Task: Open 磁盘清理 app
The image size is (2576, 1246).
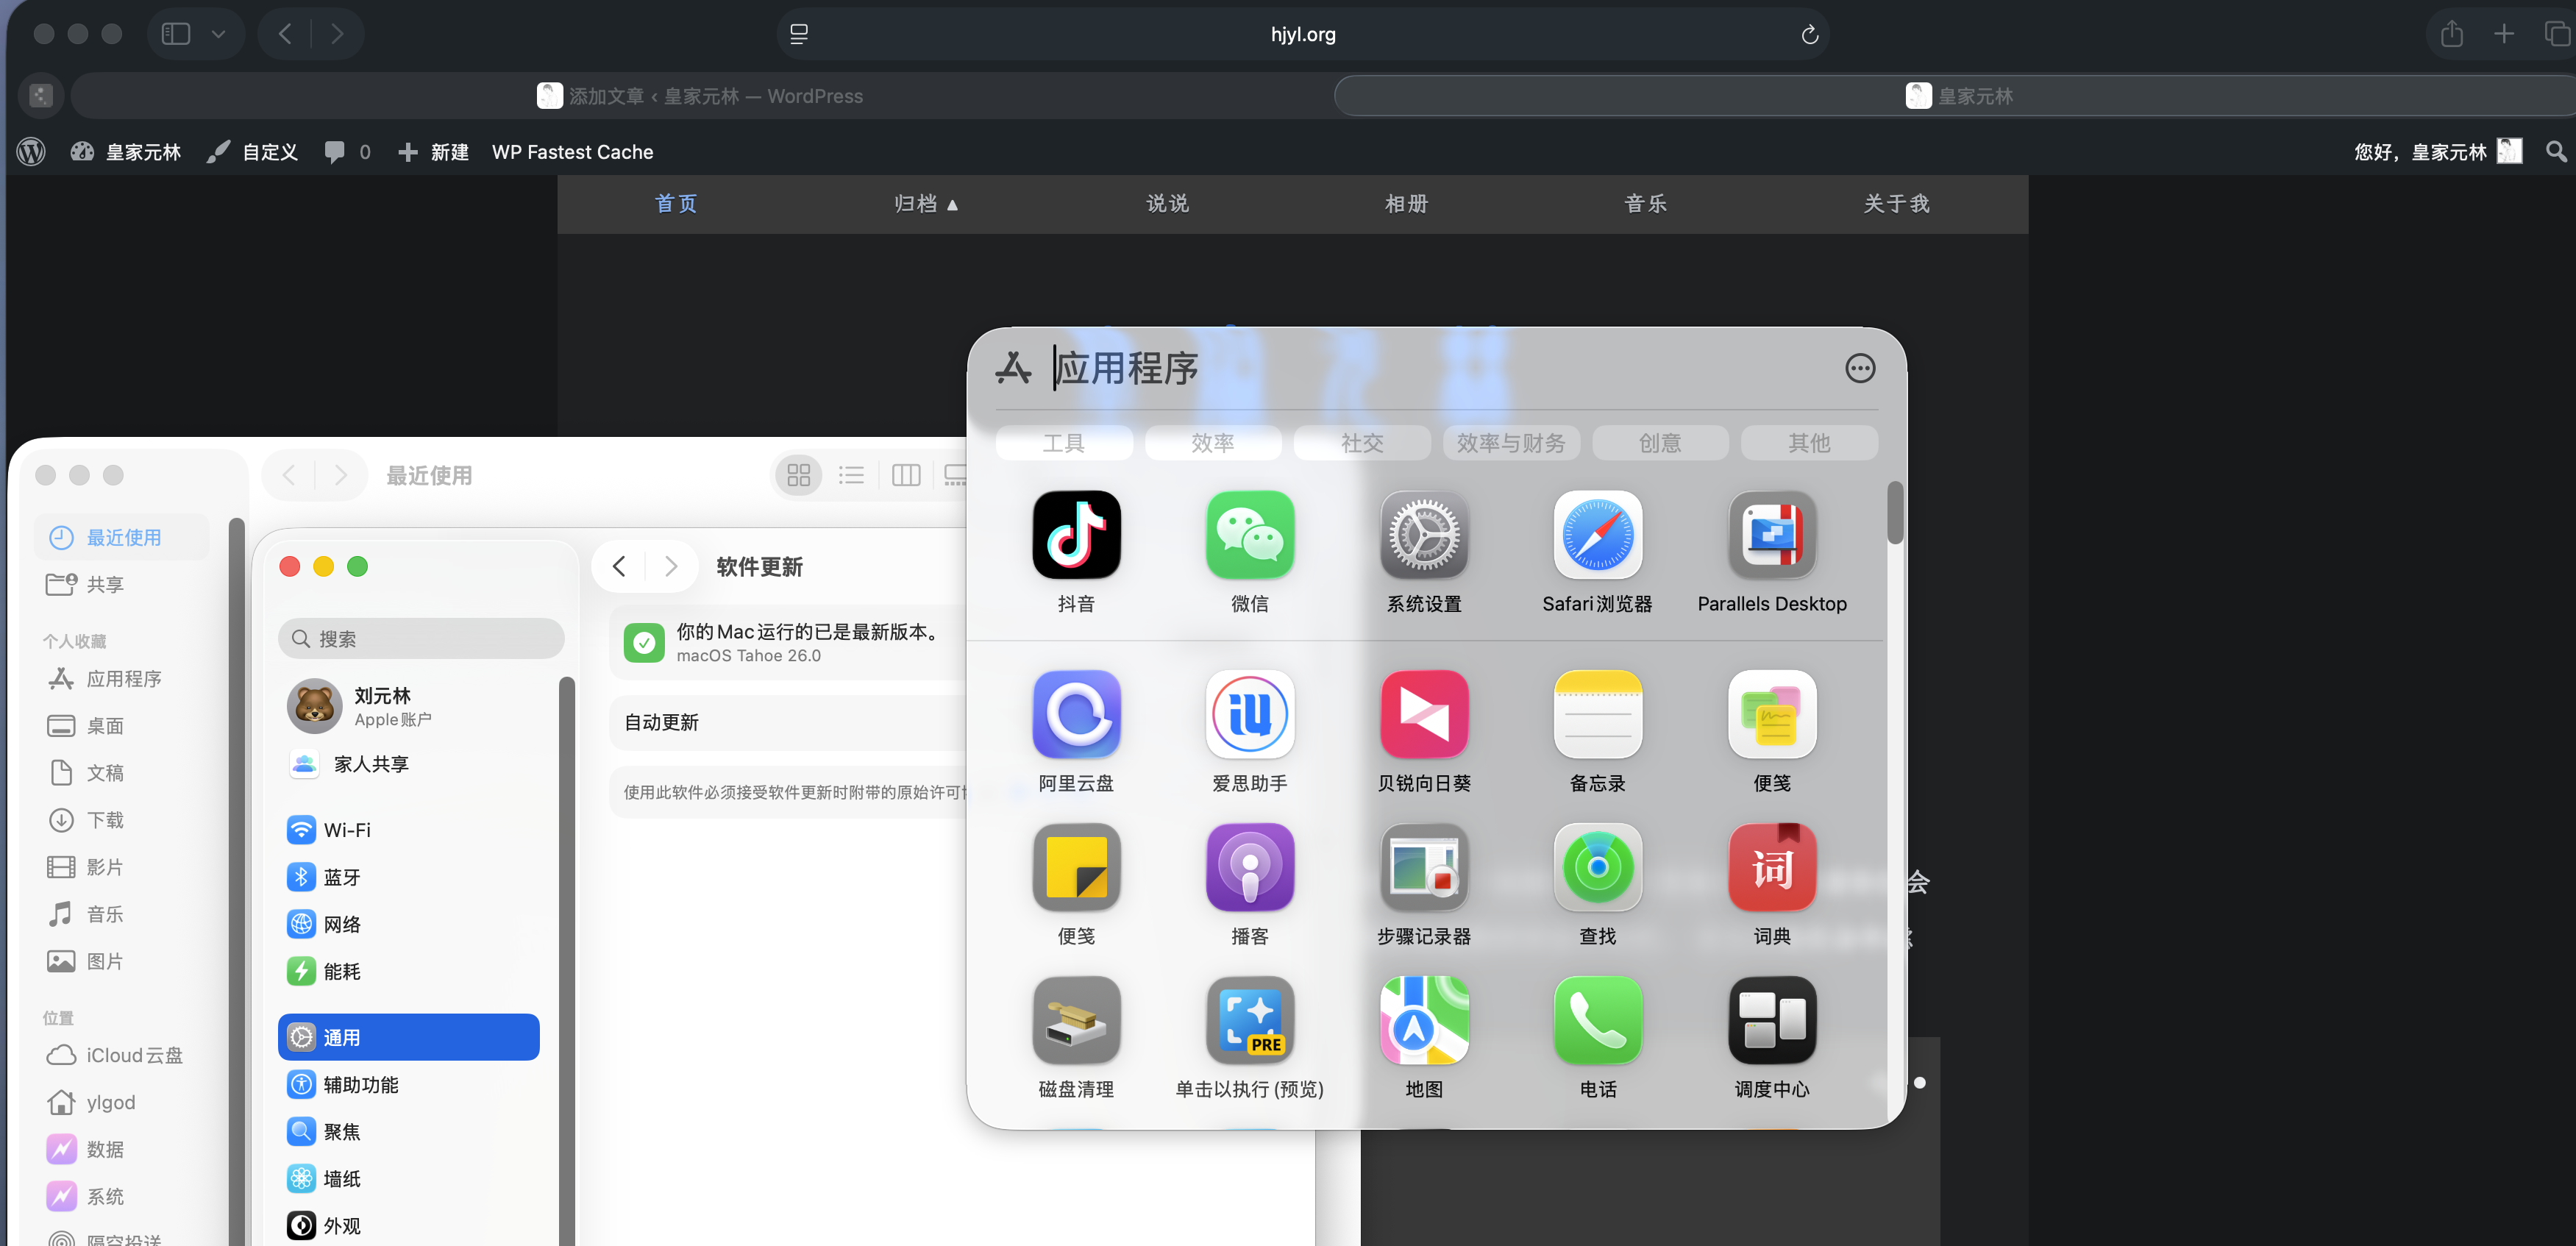Action: (1076, 1020)
